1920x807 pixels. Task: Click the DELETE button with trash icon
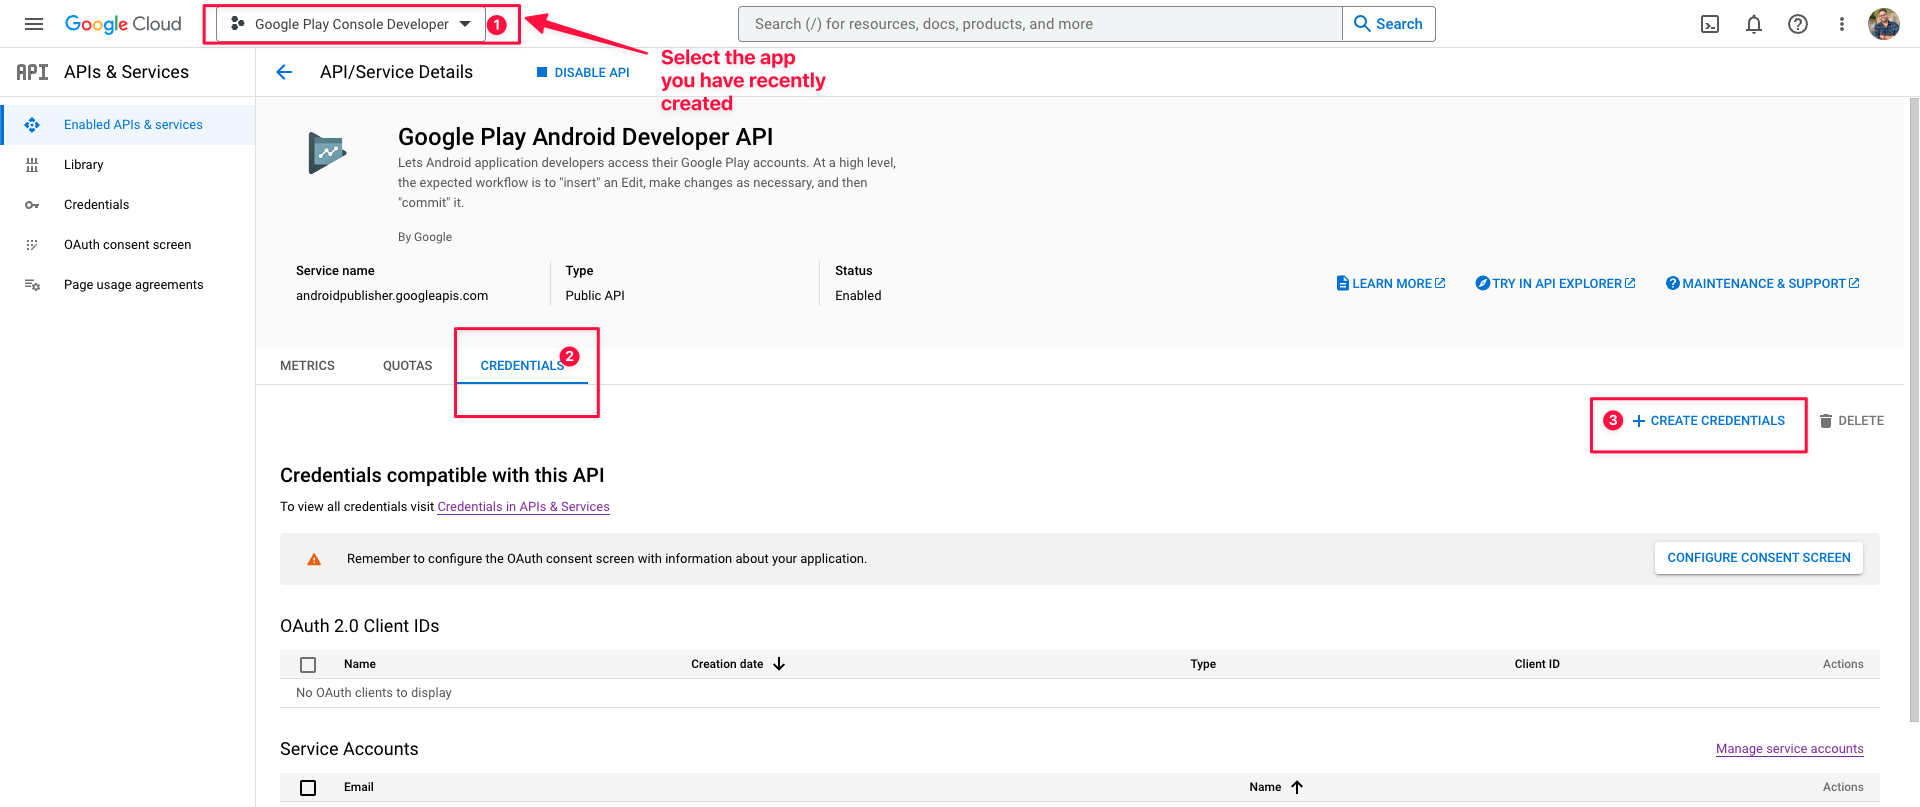tap(1851, 421)
